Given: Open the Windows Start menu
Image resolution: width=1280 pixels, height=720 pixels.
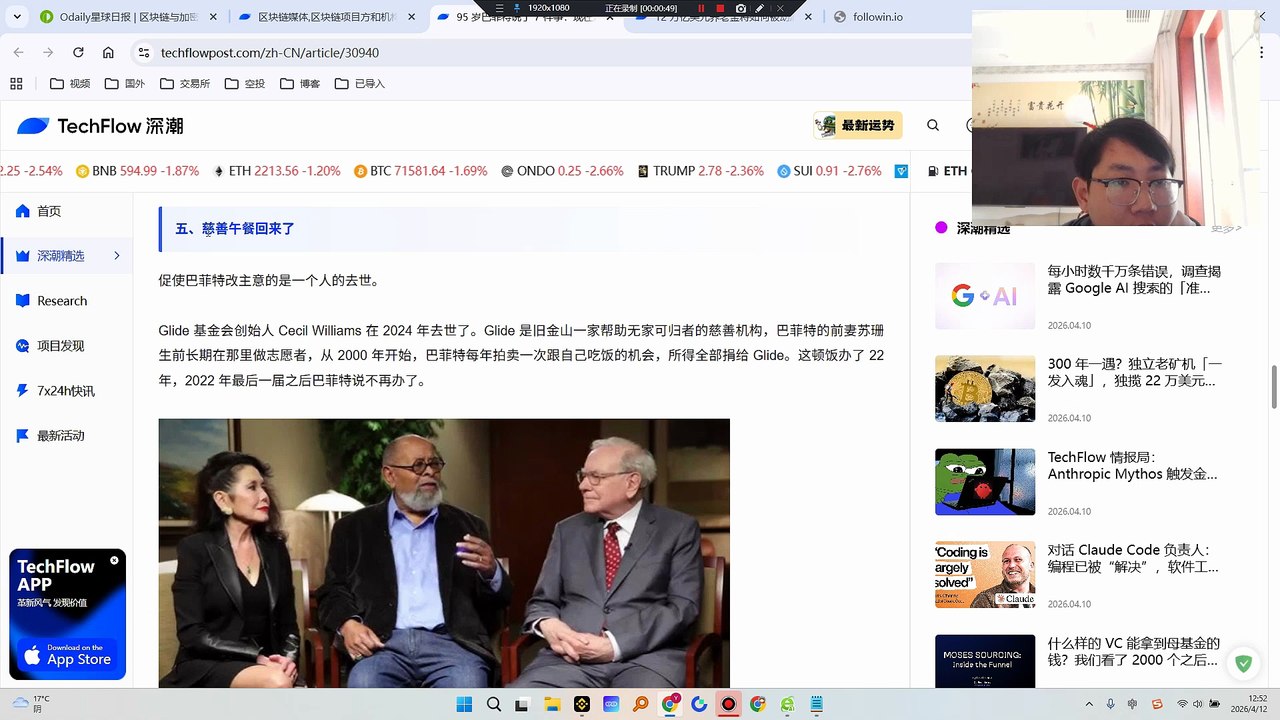Looking at the screenshot, I should (x=464, y=705).
